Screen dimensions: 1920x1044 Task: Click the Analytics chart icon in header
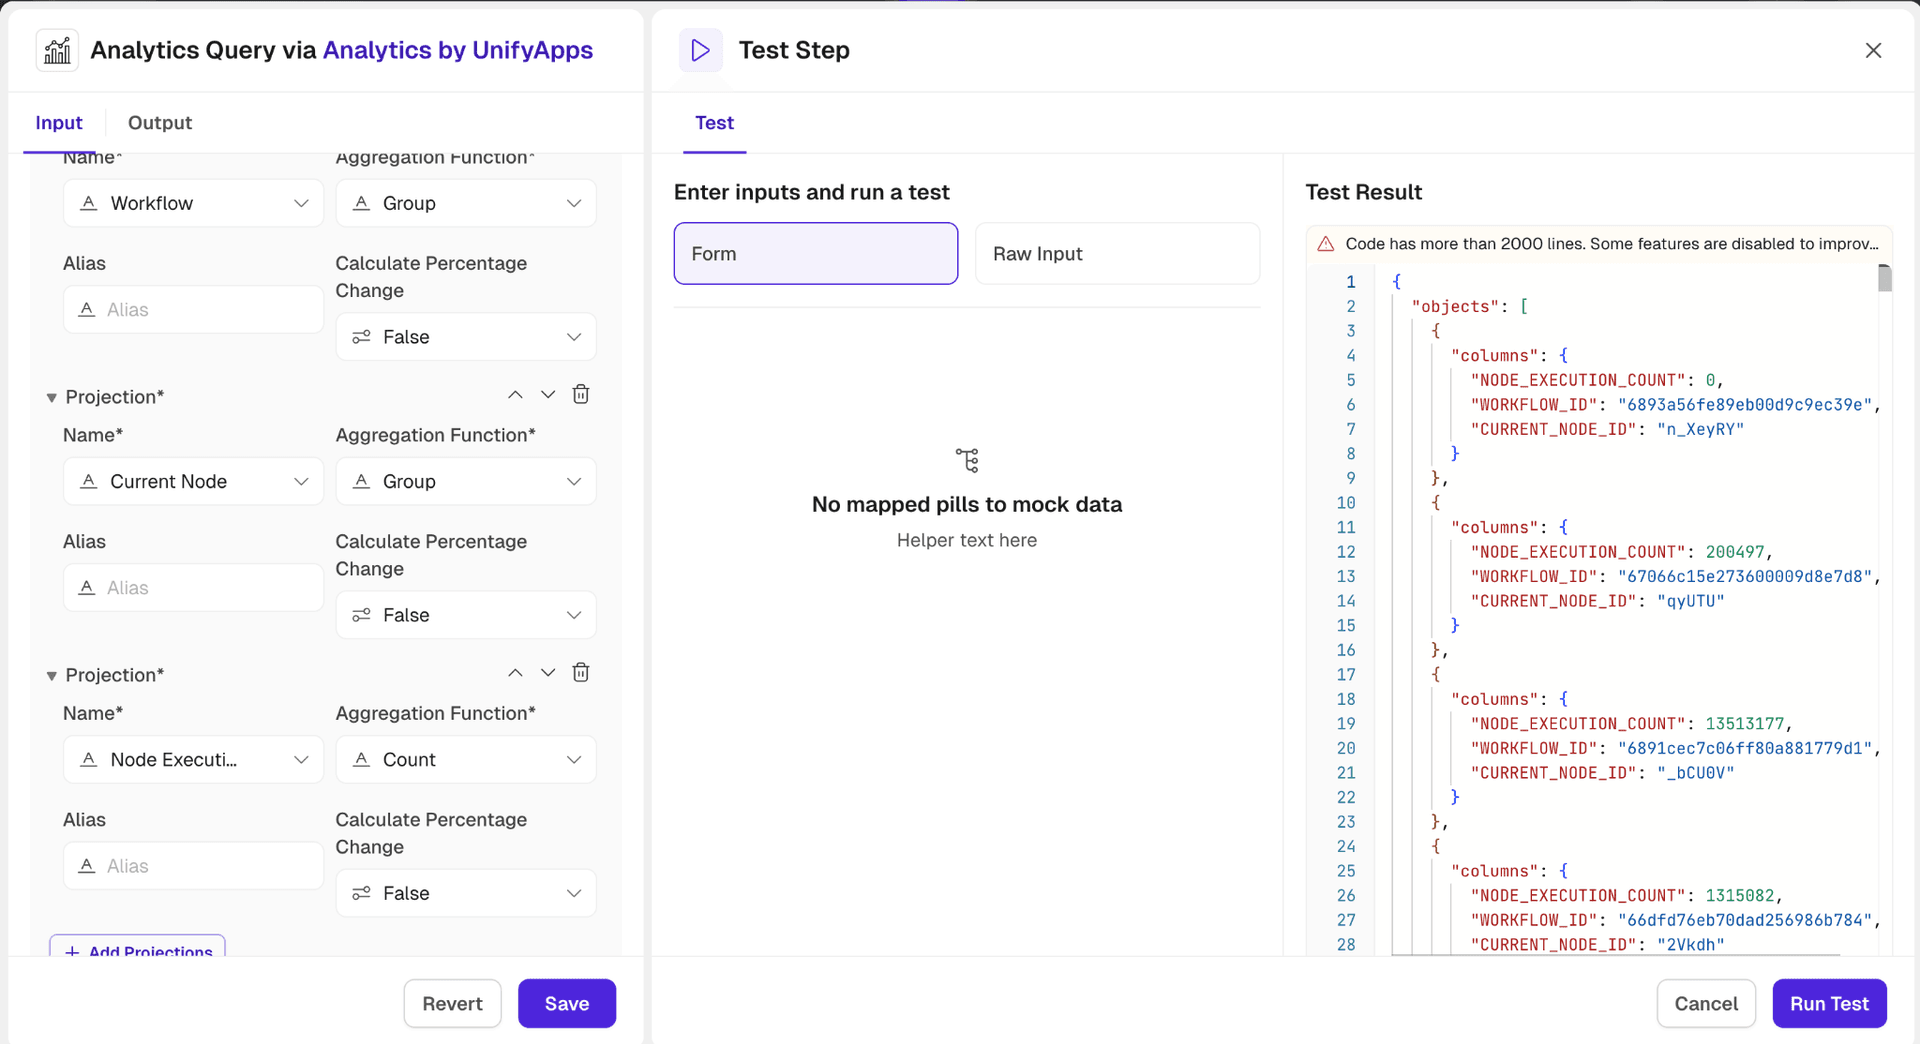57,50
